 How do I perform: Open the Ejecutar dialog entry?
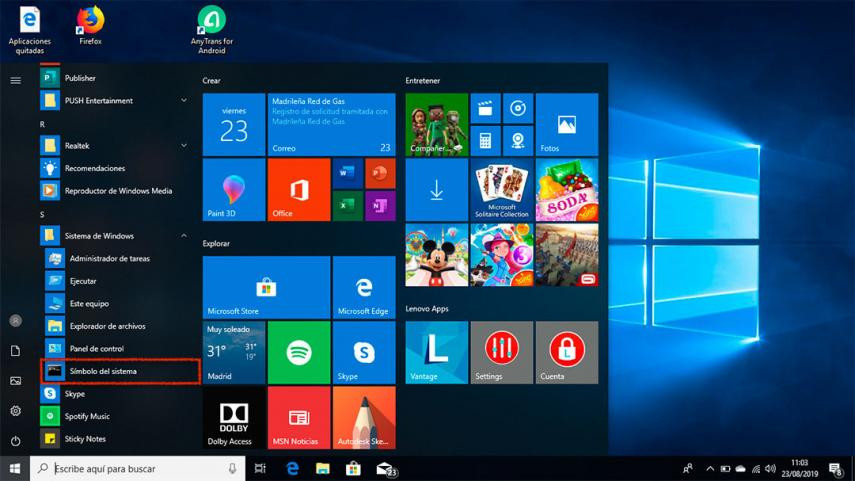point(117,281)
